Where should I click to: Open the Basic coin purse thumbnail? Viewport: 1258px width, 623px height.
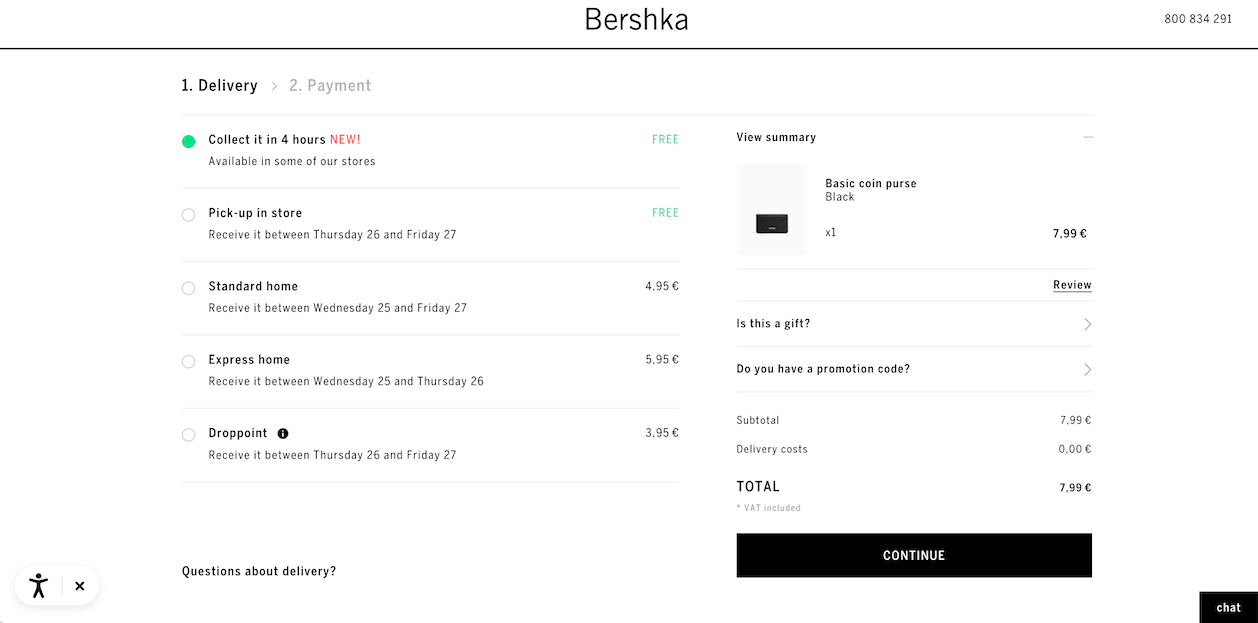point(772,210)
